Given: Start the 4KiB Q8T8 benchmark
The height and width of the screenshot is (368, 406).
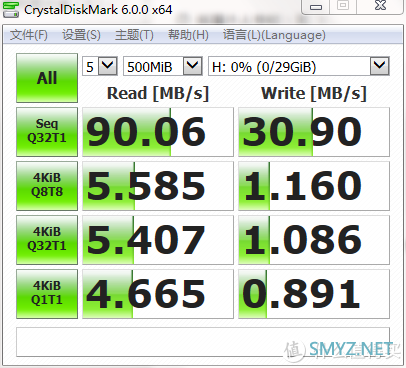Looking at the screenshot, I should coord(47,186).
